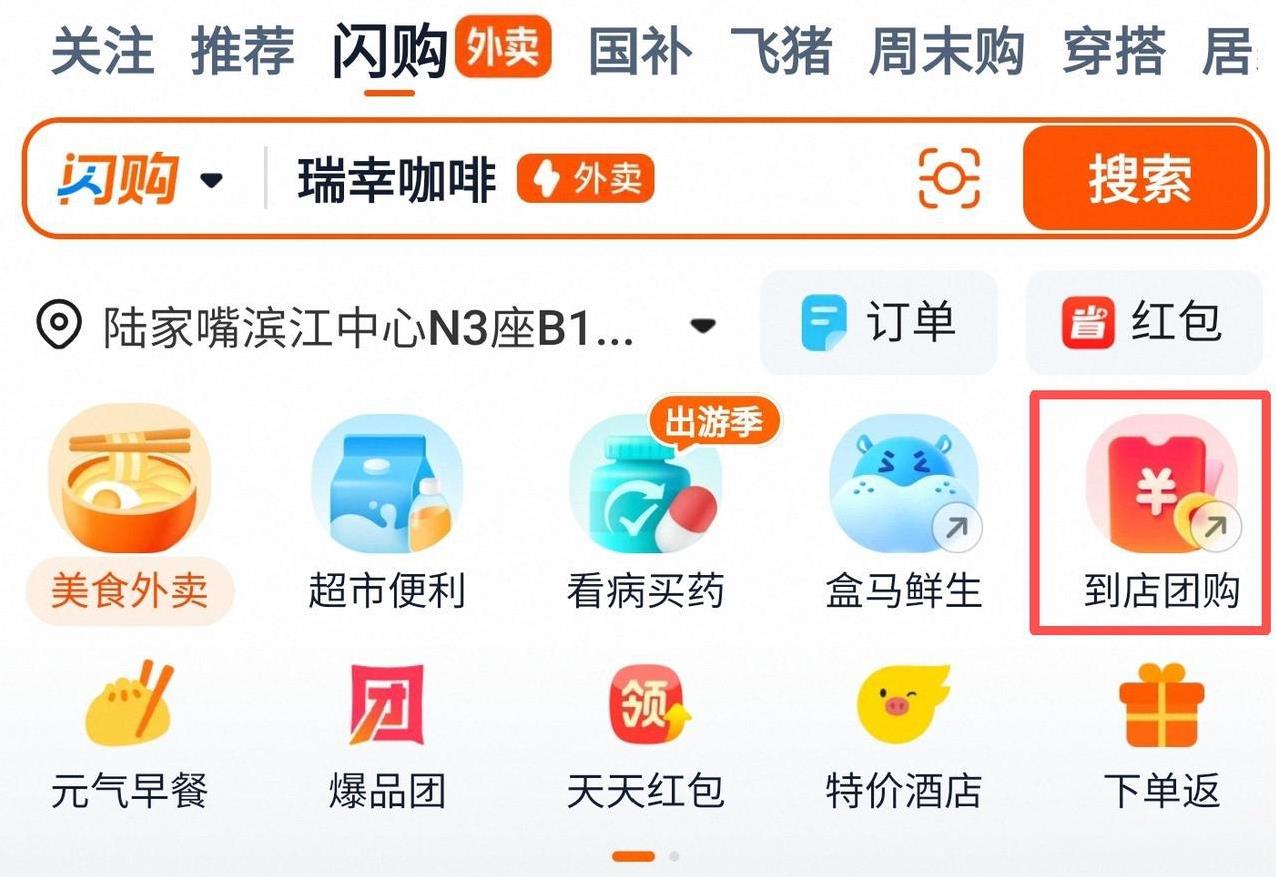Viewport: 1276px width, 877px height.
Task: Open the 下单返 gift box icon
Action: pyautogui.click(x=1162, y=705)
